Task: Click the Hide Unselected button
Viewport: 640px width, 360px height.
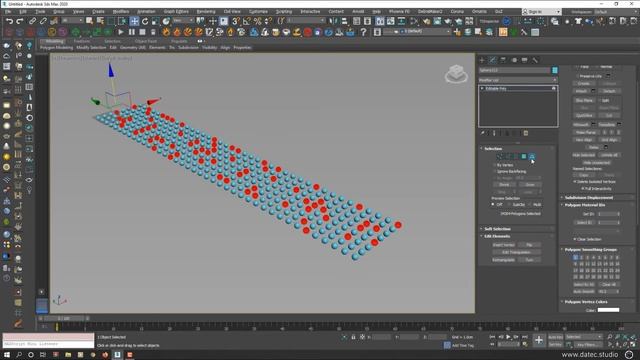Action: [596, 162]
